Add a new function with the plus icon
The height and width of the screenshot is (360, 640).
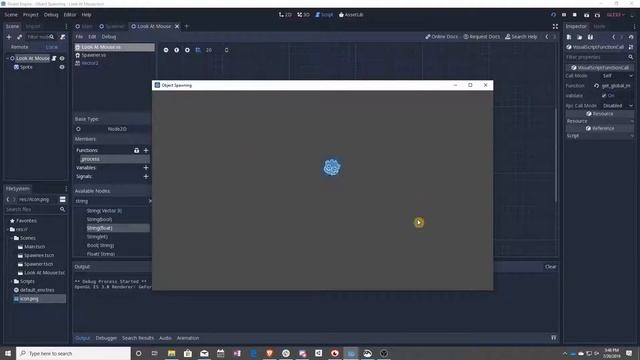146,150
